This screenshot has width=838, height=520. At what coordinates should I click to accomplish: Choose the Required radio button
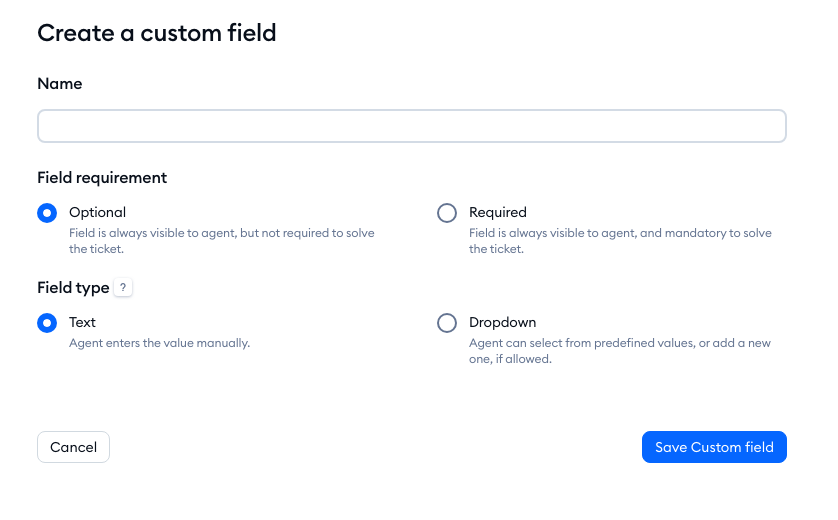447,213
